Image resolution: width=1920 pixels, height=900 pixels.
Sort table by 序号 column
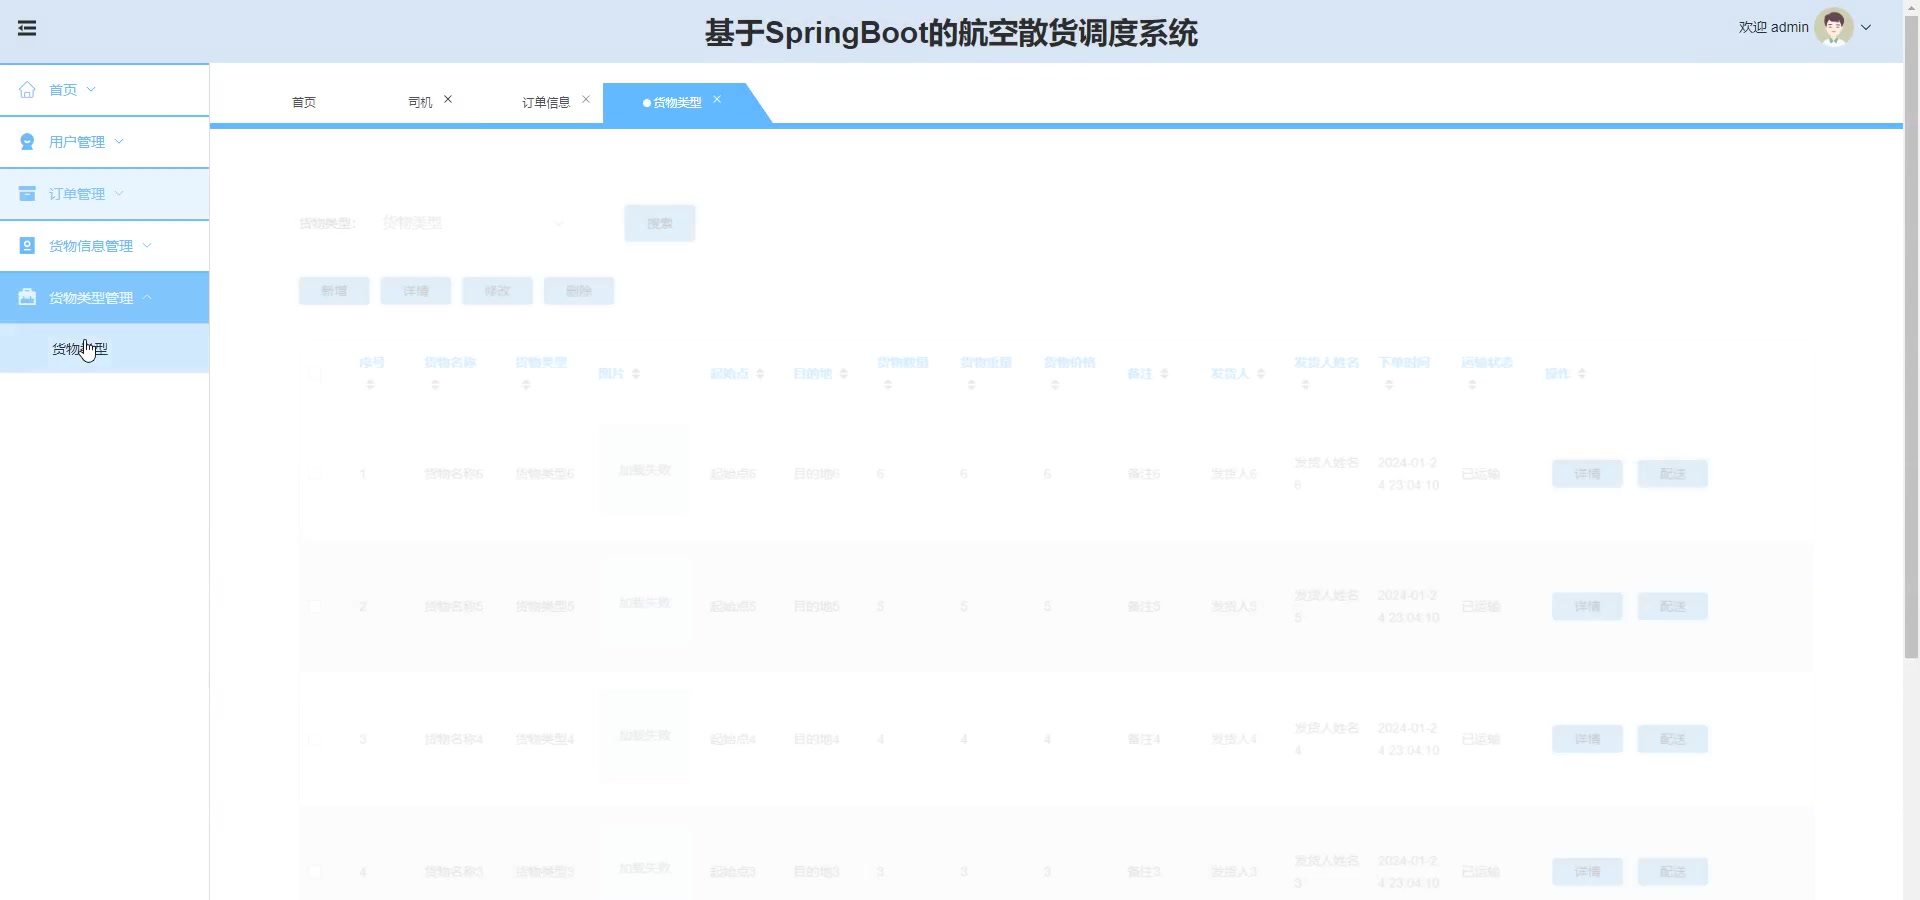click(x=370, y=385)
